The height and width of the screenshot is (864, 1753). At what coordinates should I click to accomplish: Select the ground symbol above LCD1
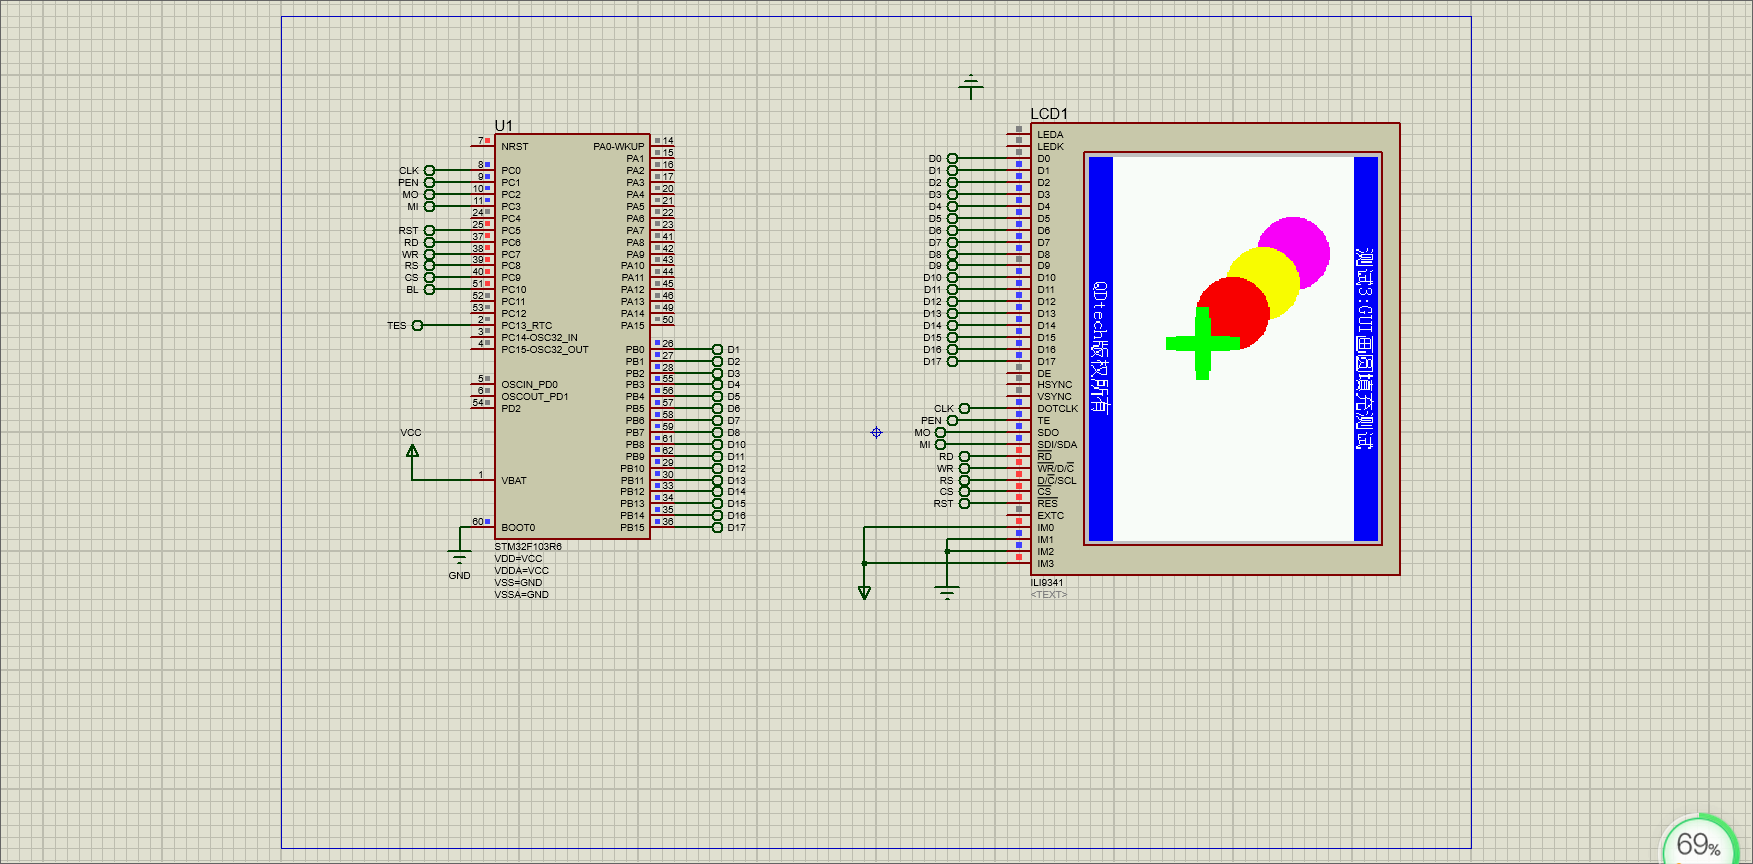point(970,87)
